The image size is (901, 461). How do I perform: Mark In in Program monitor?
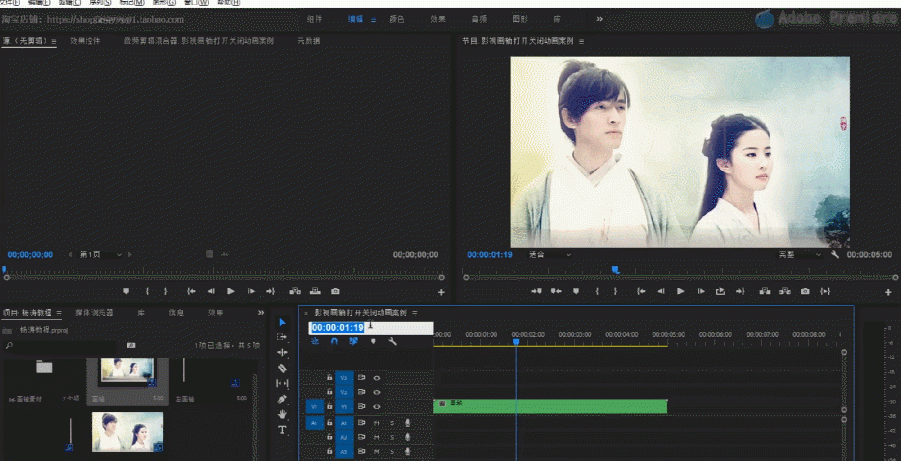tap(597, 291)
